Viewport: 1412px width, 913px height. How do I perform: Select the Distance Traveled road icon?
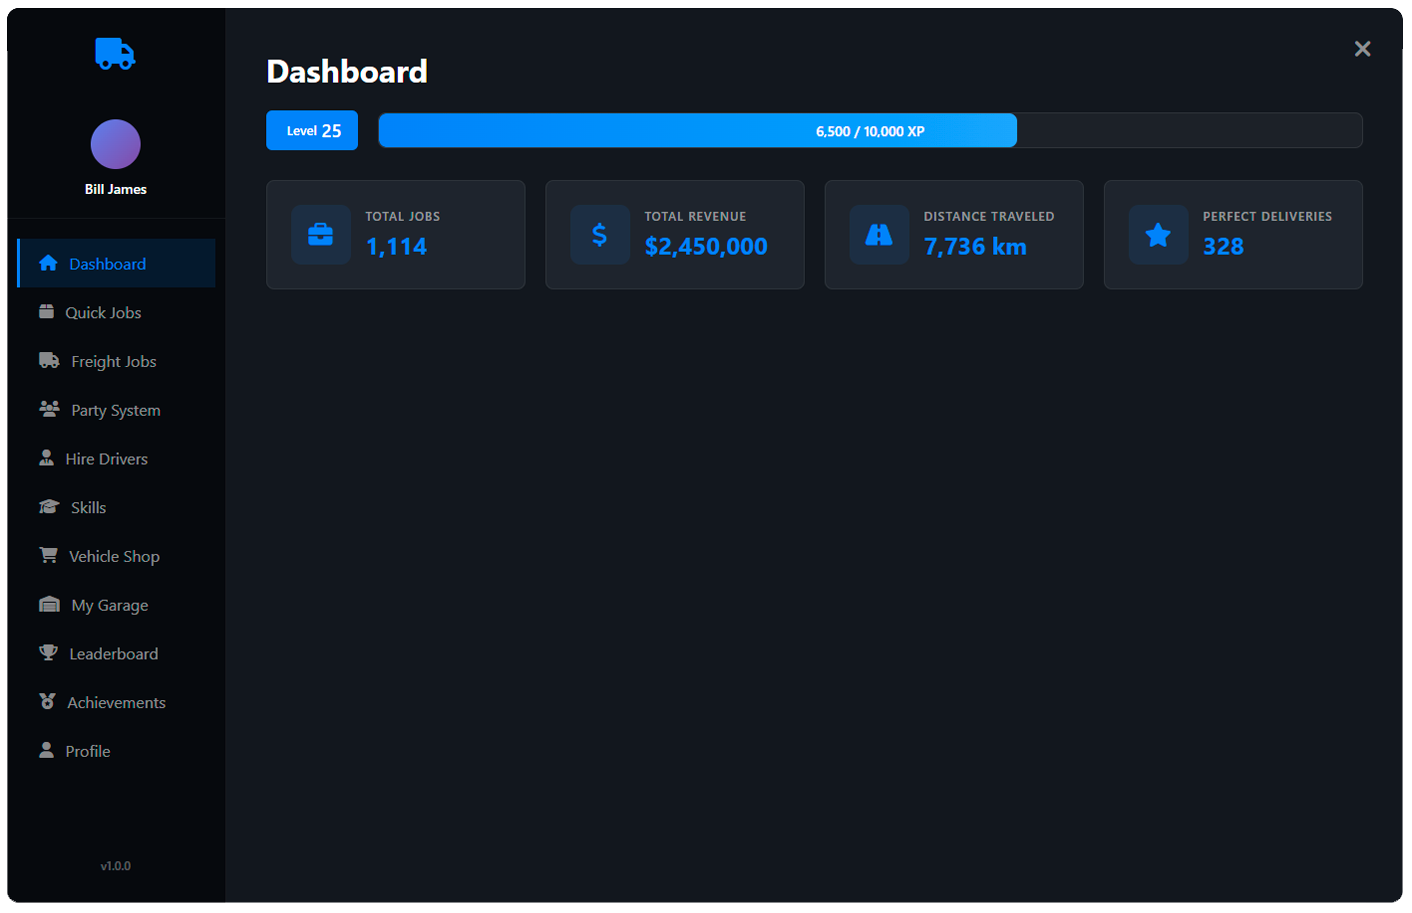pos(879,235)
